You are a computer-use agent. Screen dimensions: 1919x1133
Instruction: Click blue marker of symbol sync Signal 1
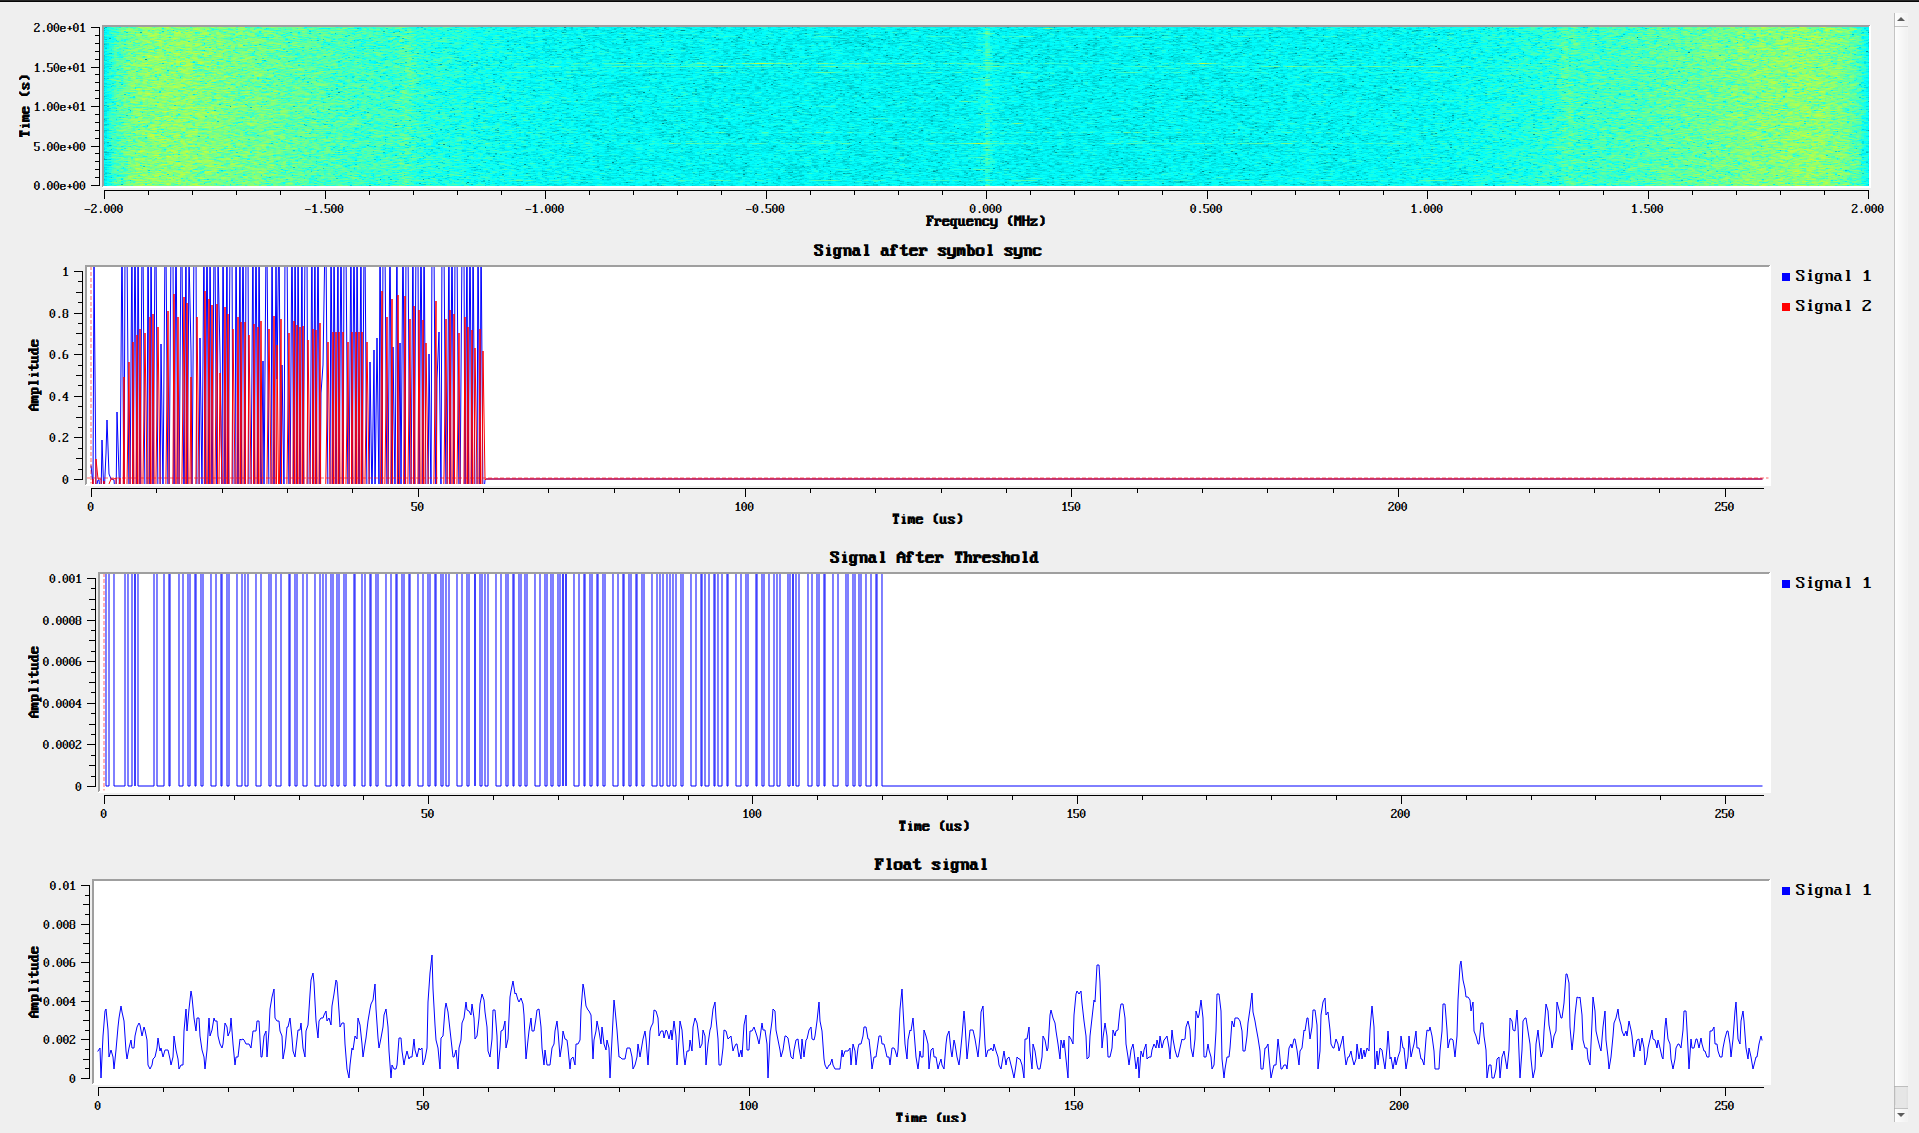coord(1786,277)
